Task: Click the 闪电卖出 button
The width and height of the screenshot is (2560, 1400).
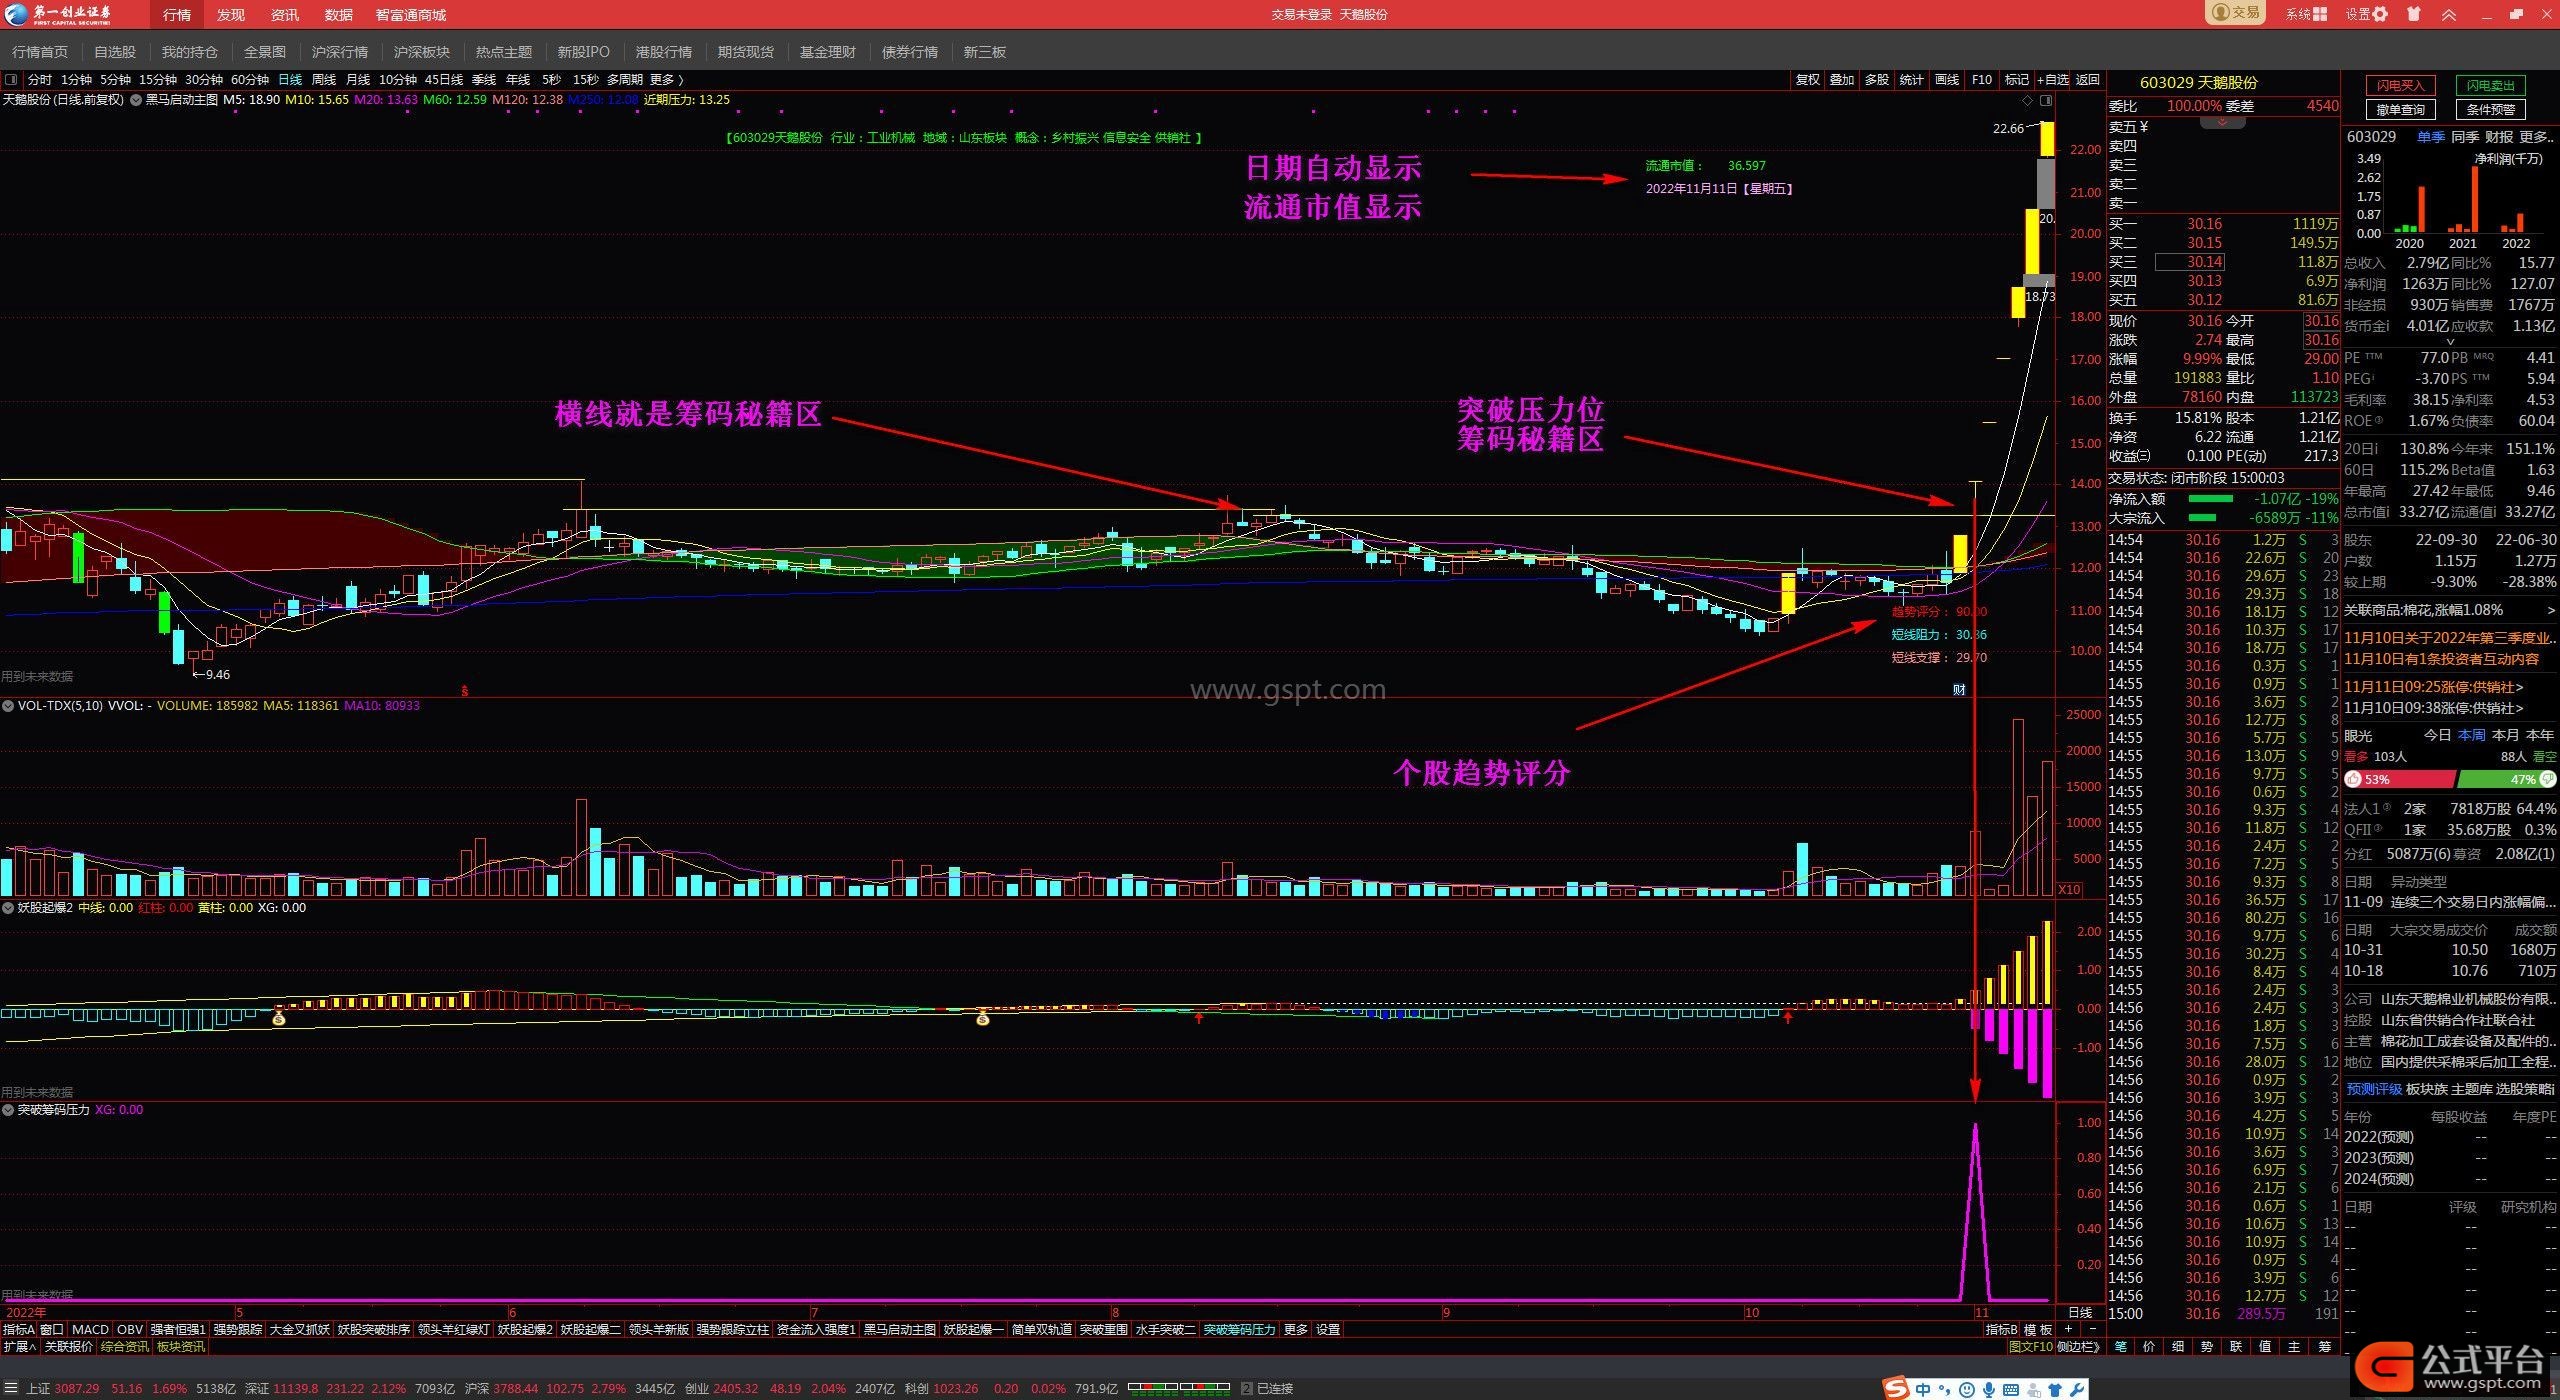Action: [2490, 85]
